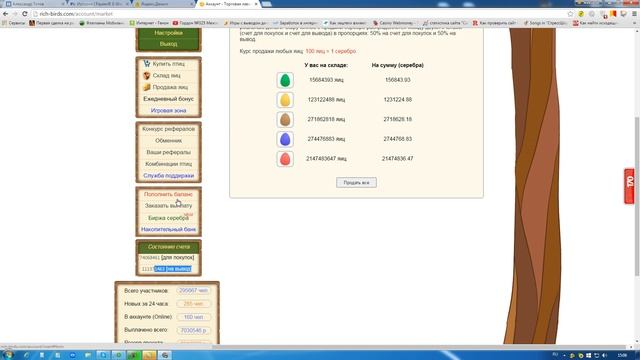Open the apps grid icon labeled Сервисы

(x=4, y=23)
